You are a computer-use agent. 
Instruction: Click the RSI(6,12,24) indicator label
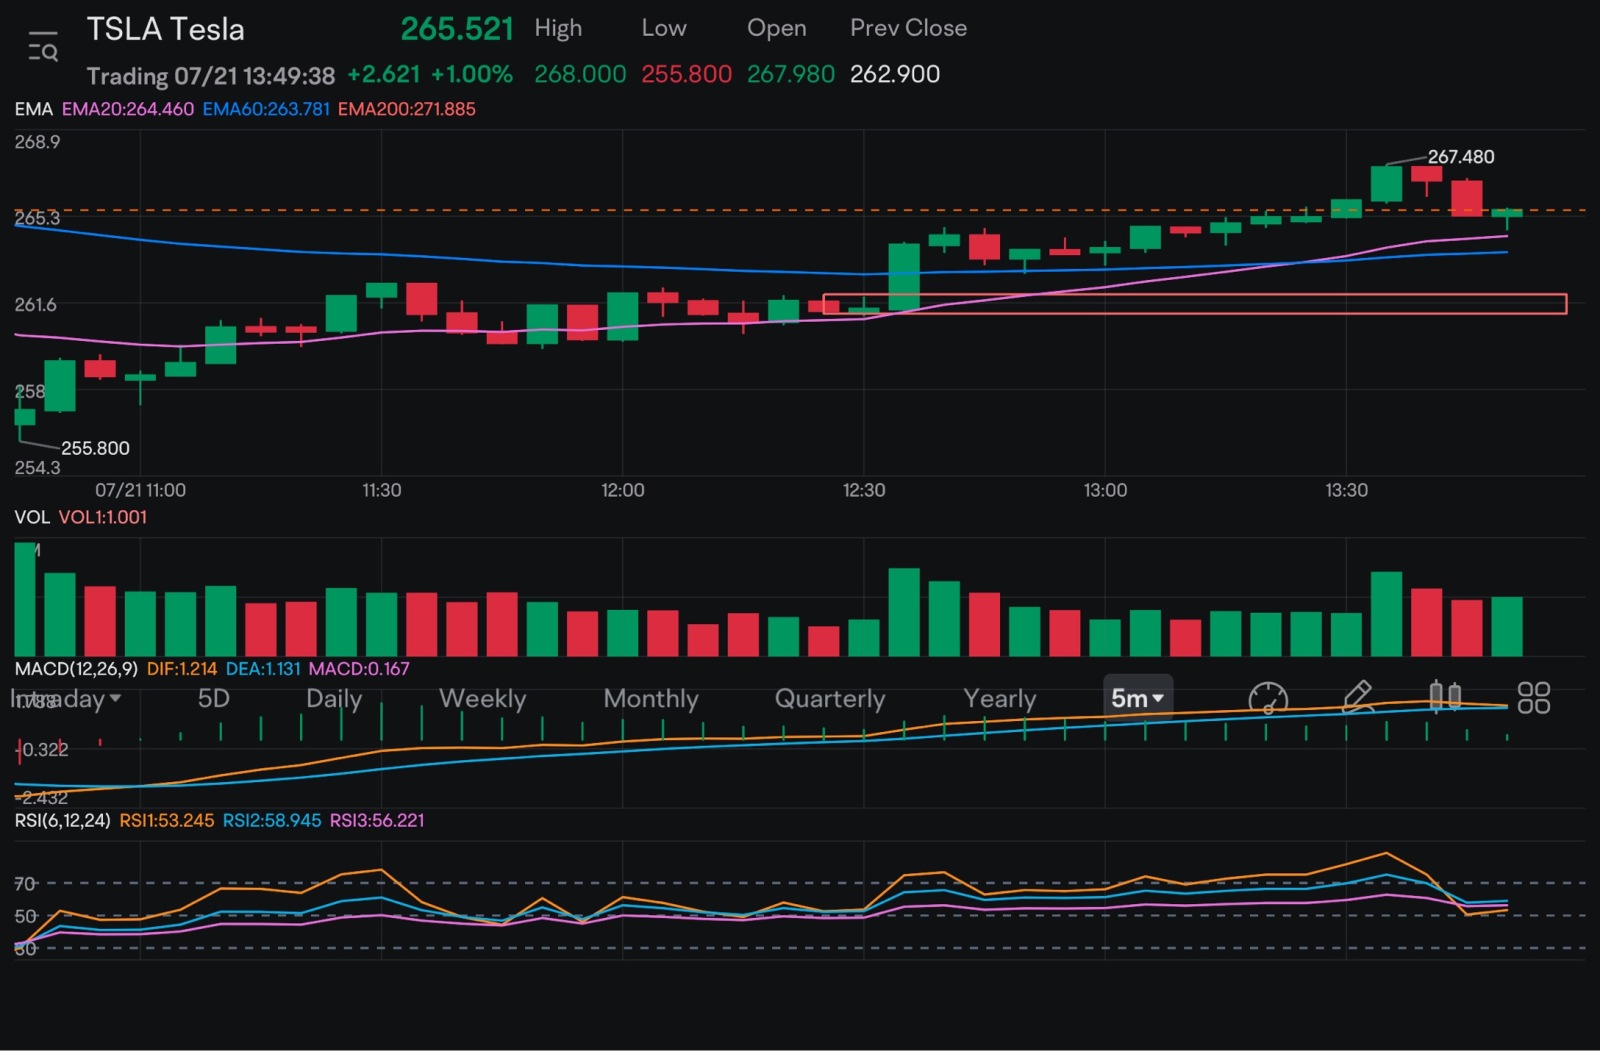coord(62,821)
